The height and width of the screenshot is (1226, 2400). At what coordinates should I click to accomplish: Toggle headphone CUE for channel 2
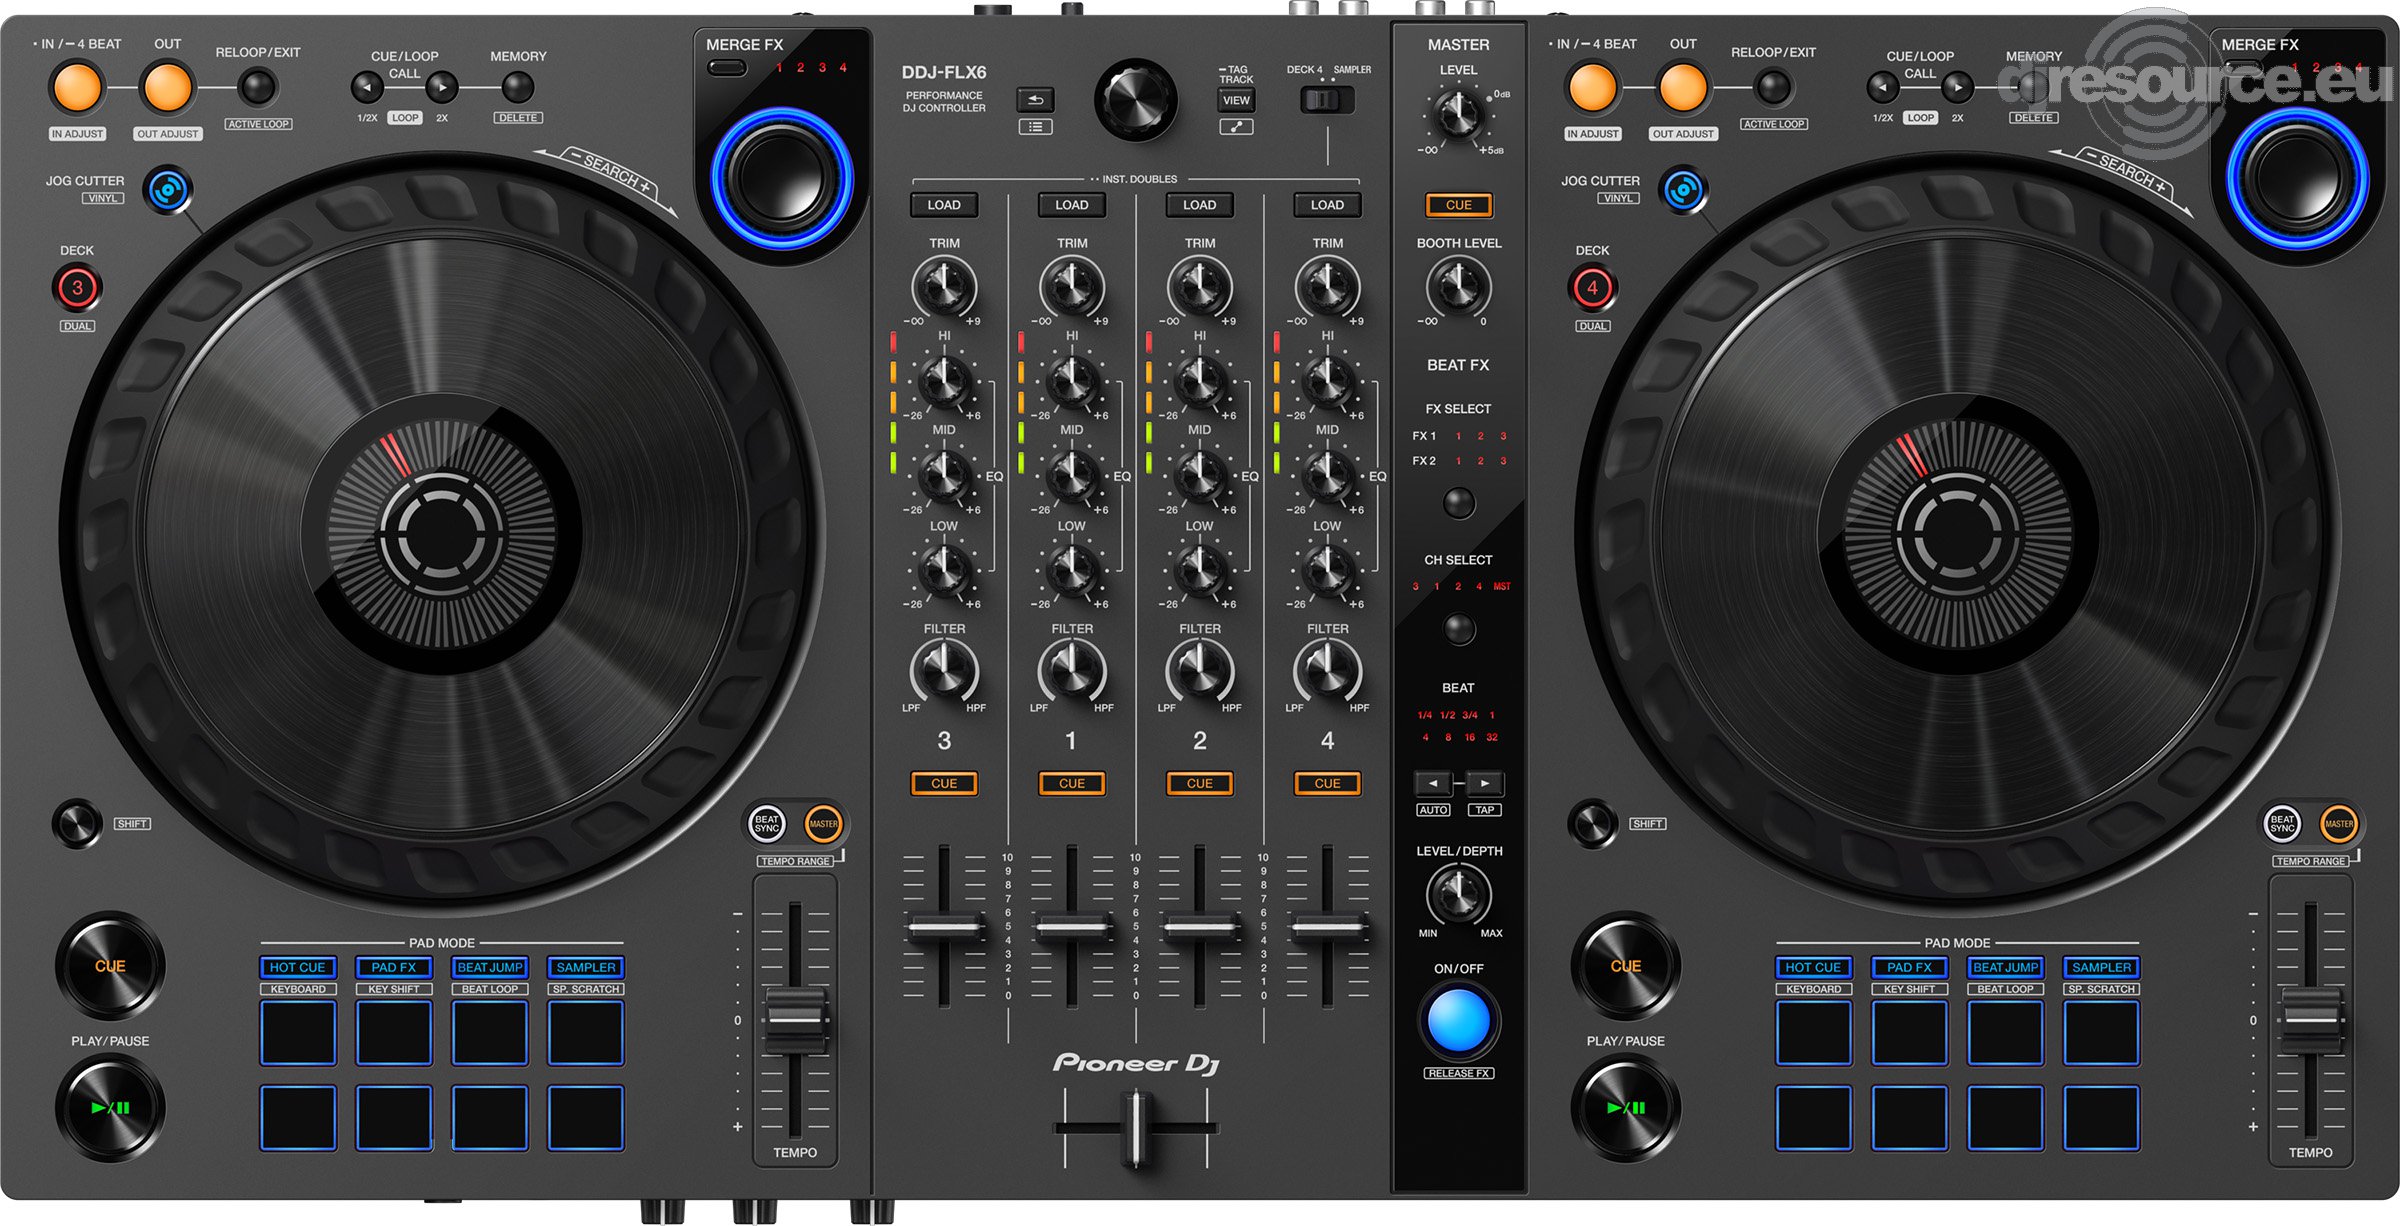pyautogui.click(x=1199, y=783)
